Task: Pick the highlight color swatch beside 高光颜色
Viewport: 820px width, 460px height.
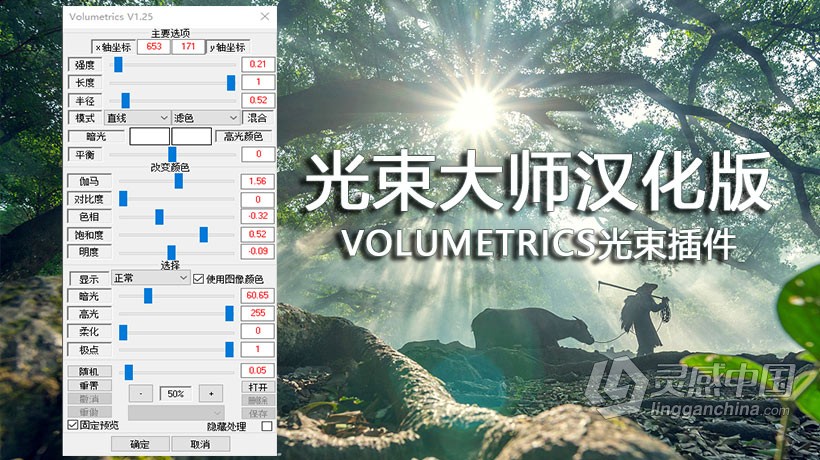Action: point(191,136)
